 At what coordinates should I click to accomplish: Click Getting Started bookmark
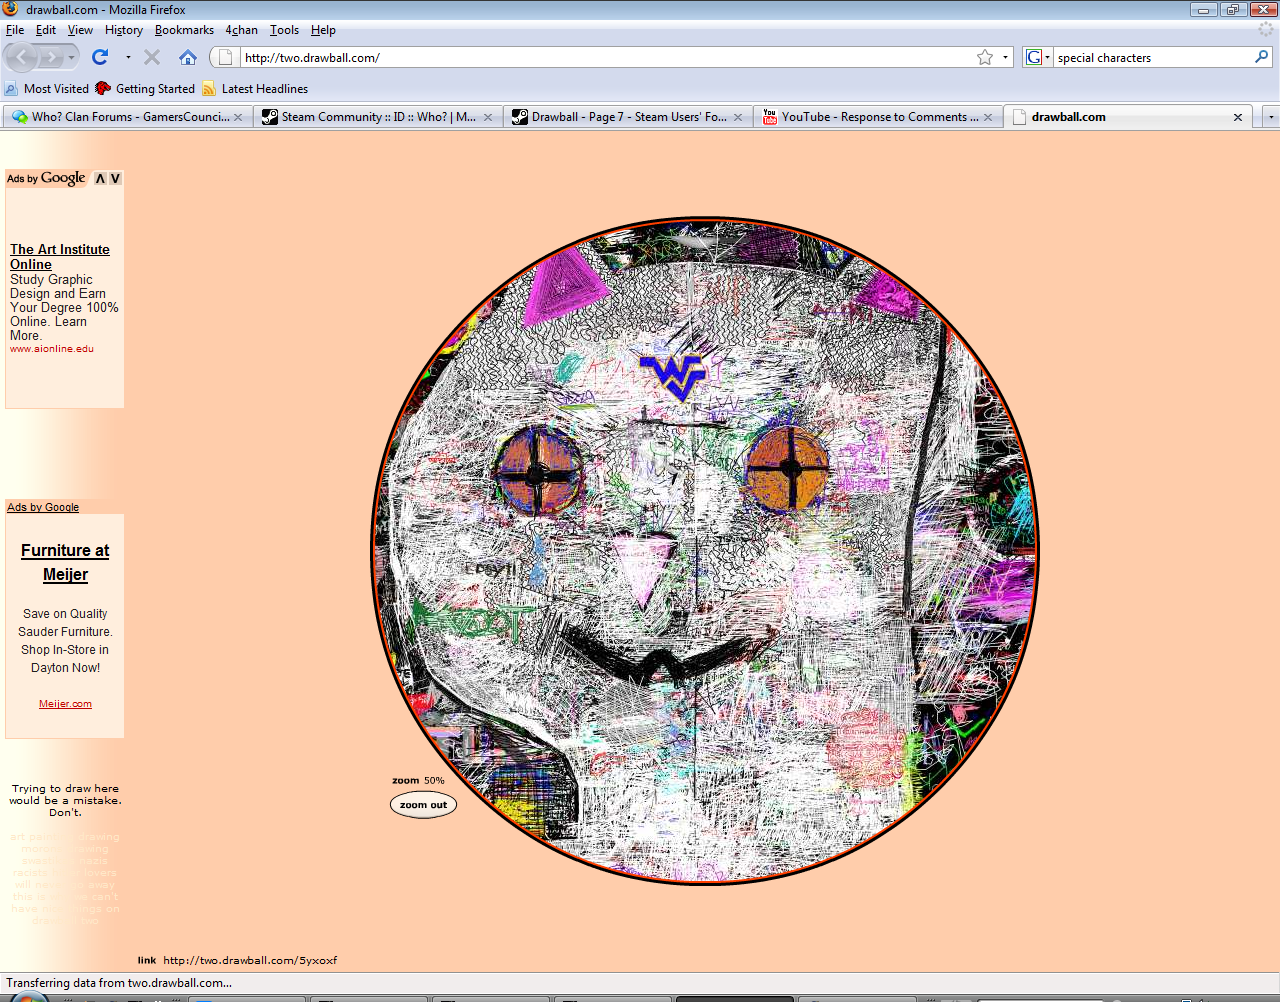pos(145,88)
